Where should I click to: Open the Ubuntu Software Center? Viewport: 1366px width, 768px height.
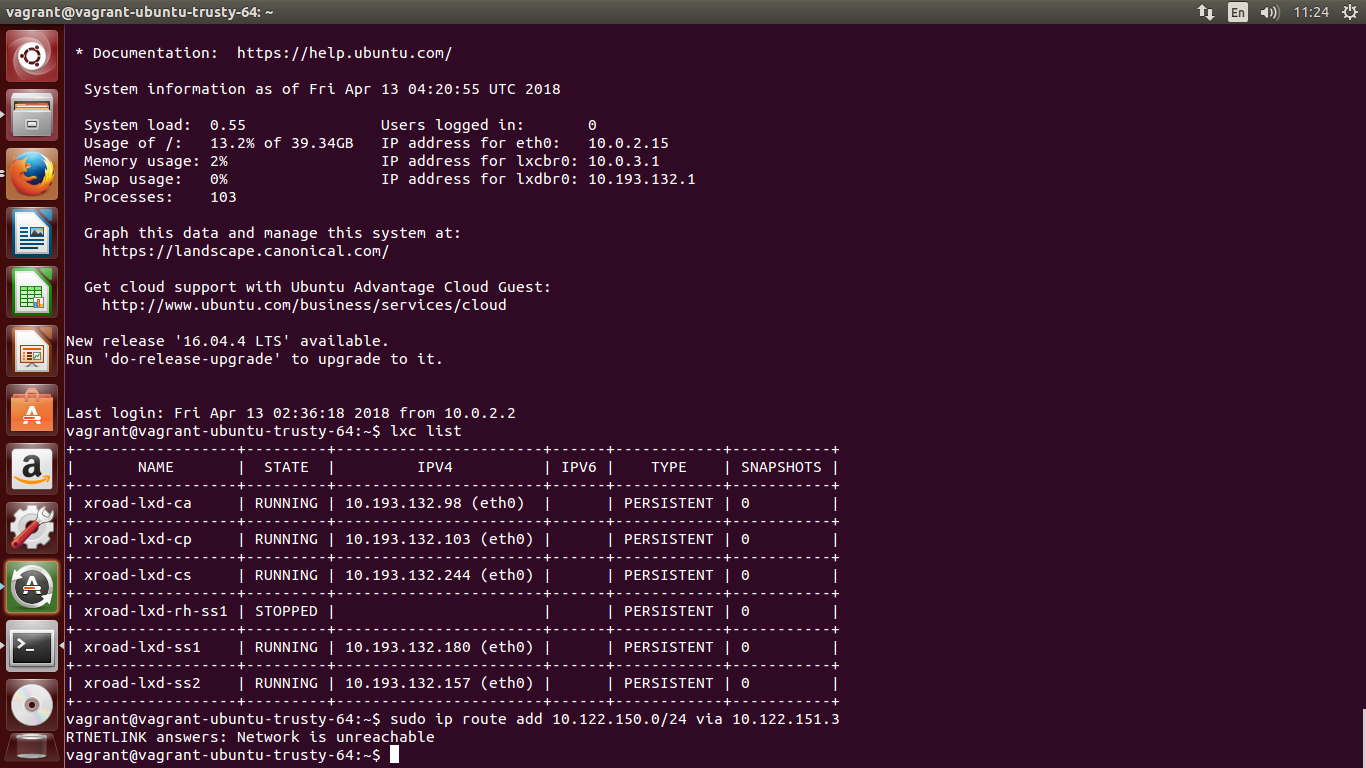coord(32,410)
